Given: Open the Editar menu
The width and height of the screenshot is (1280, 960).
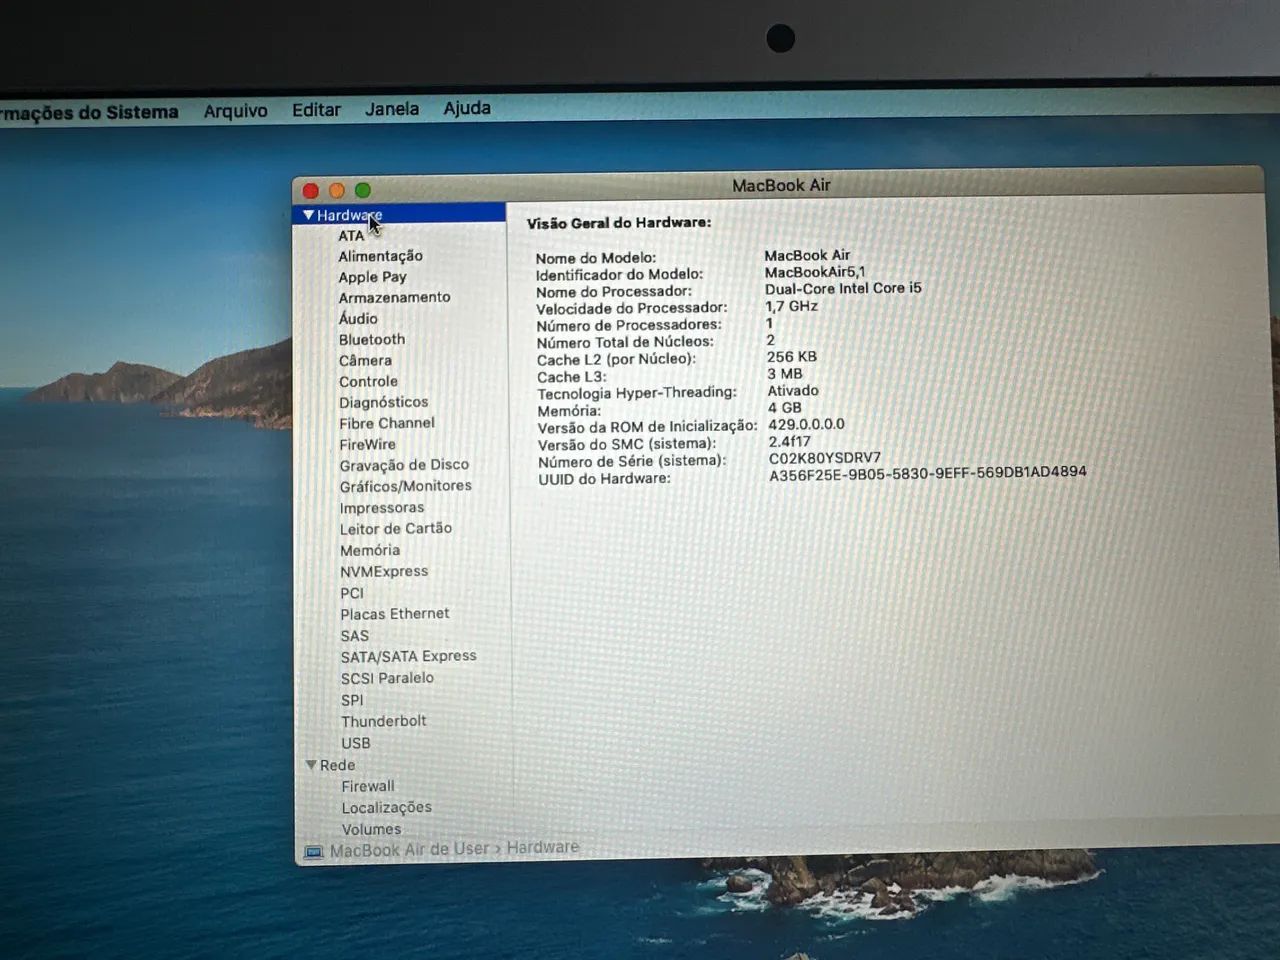Looking at the screenshot, I should pos(315,109).
